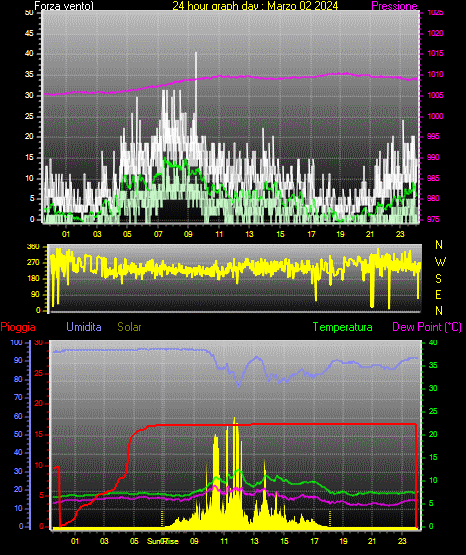This screenshot has height=555, width=466.
Task: Click the red 'Pioggia' legend label
Action: click(18, 327)
